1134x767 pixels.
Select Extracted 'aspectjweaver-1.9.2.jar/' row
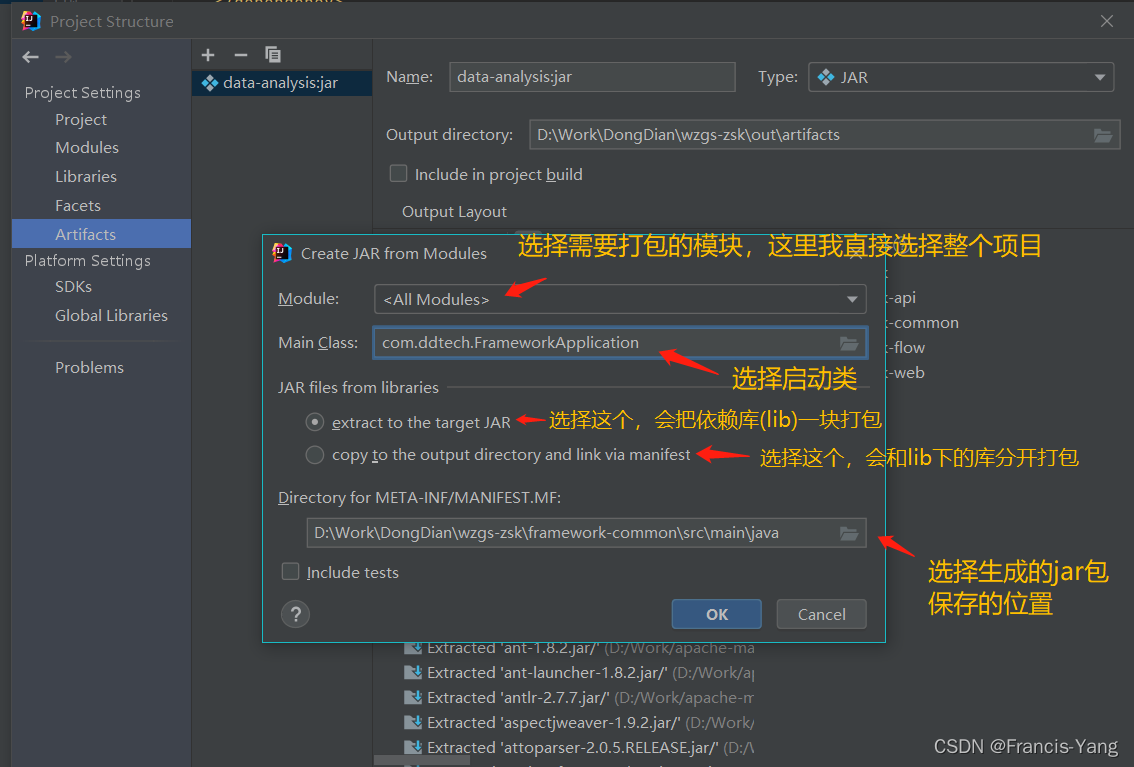coord(579,722)
